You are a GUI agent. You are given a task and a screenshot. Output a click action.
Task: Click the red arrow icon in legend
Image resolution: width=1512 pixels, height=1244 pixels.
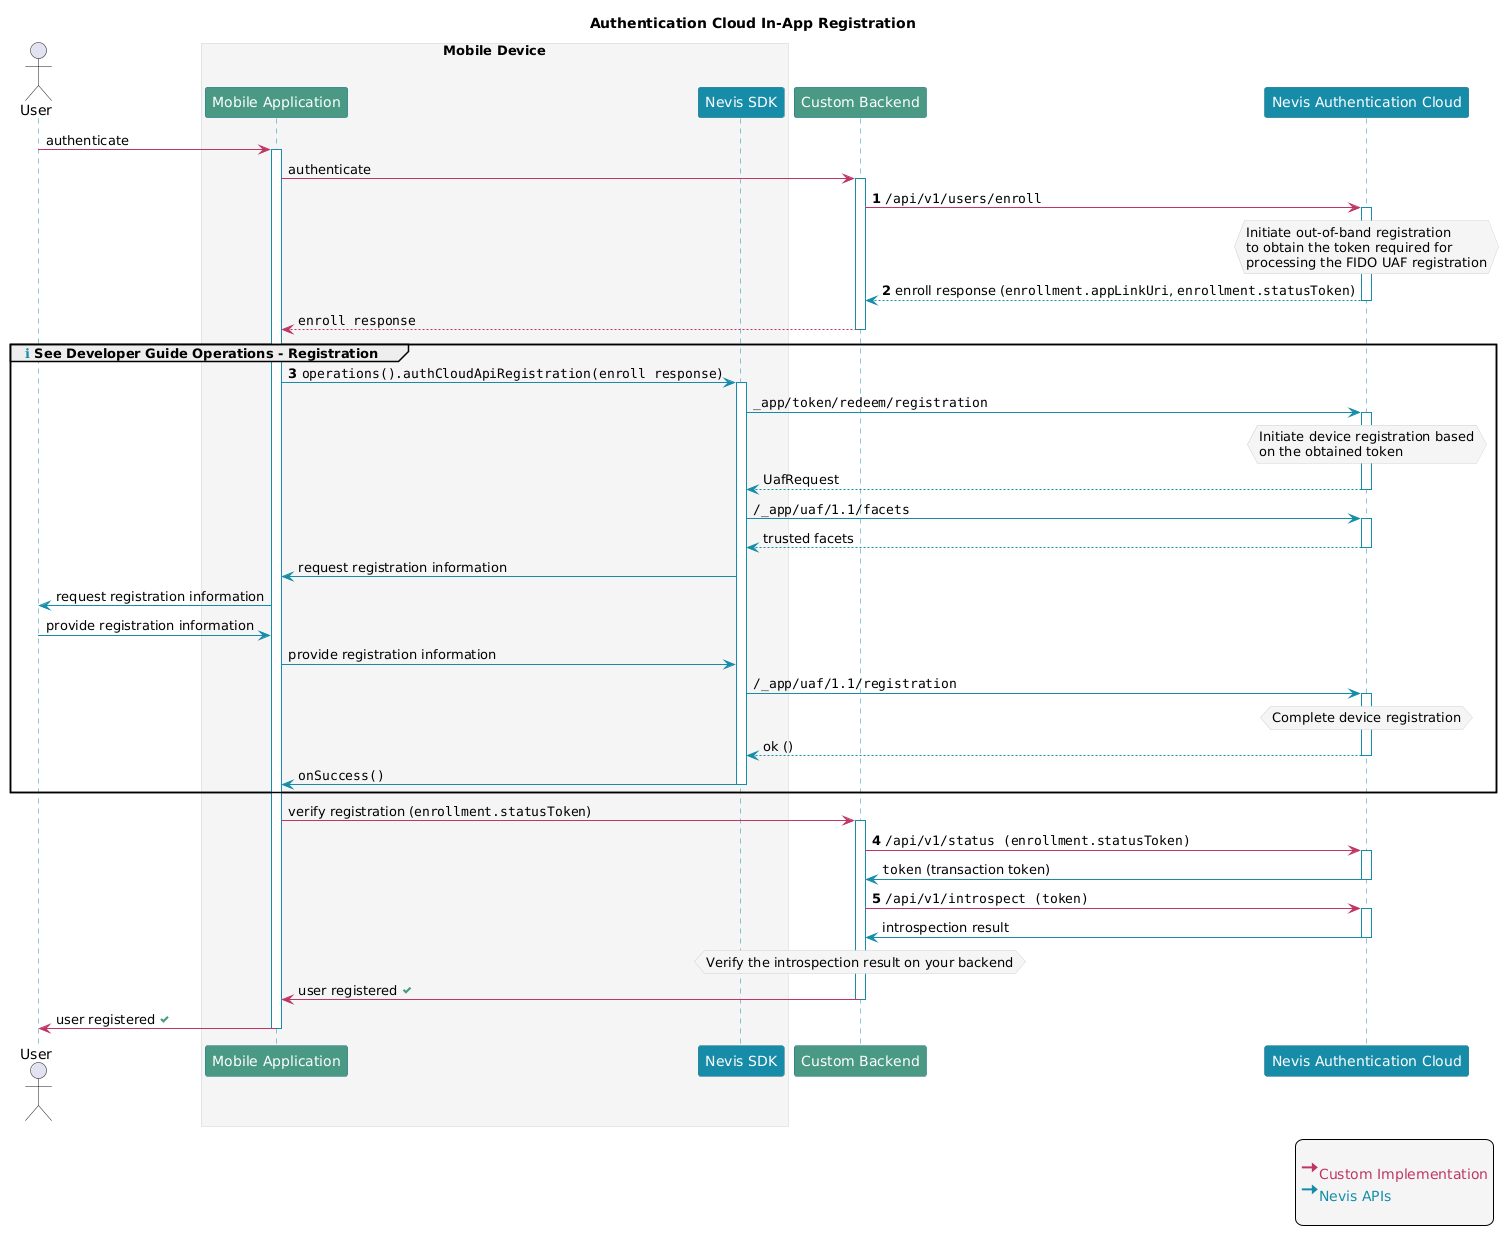coord(1309,1168)
